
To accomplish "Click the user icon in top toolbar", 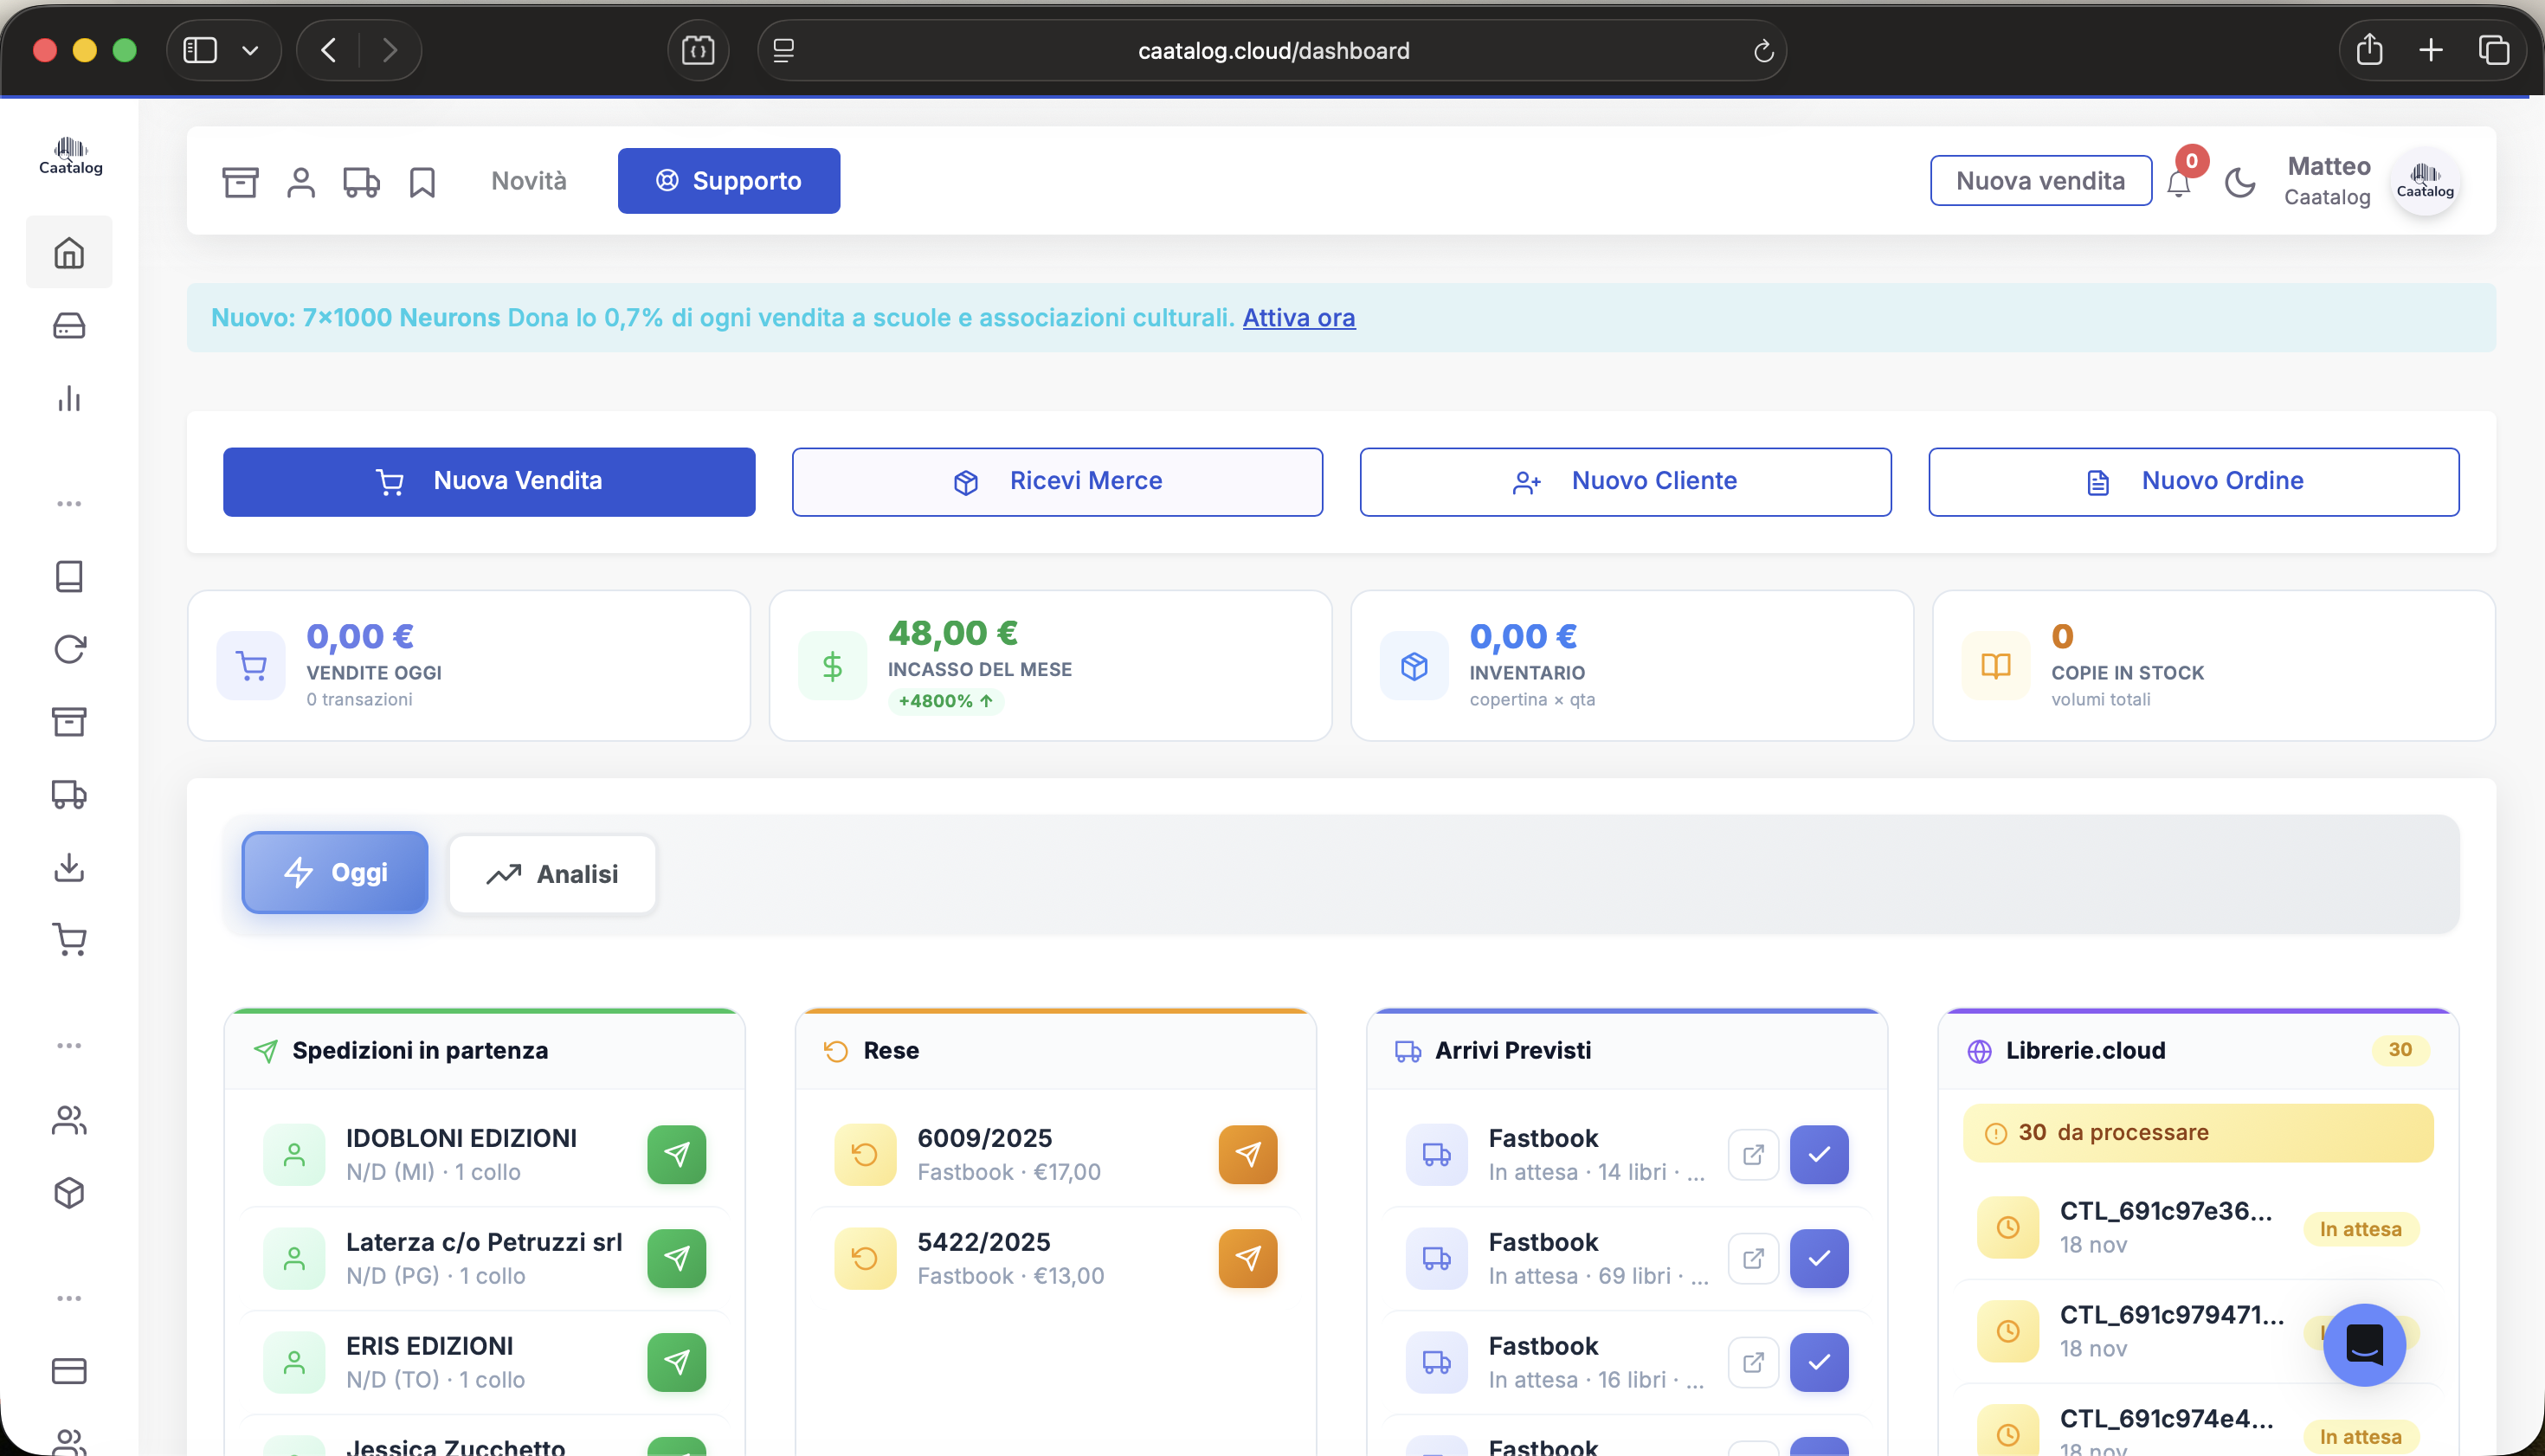I will (301, 181).
